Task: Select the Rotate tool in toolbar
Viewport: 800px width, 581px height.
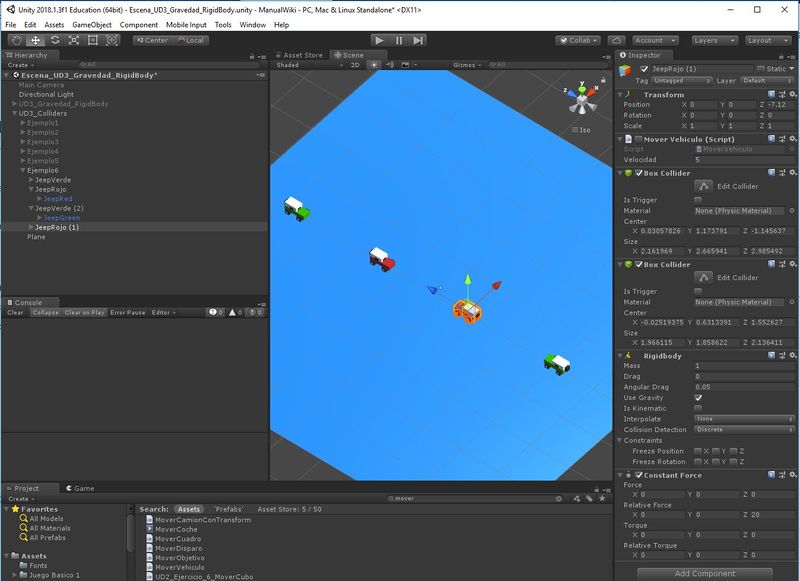Action: (55, 40)
